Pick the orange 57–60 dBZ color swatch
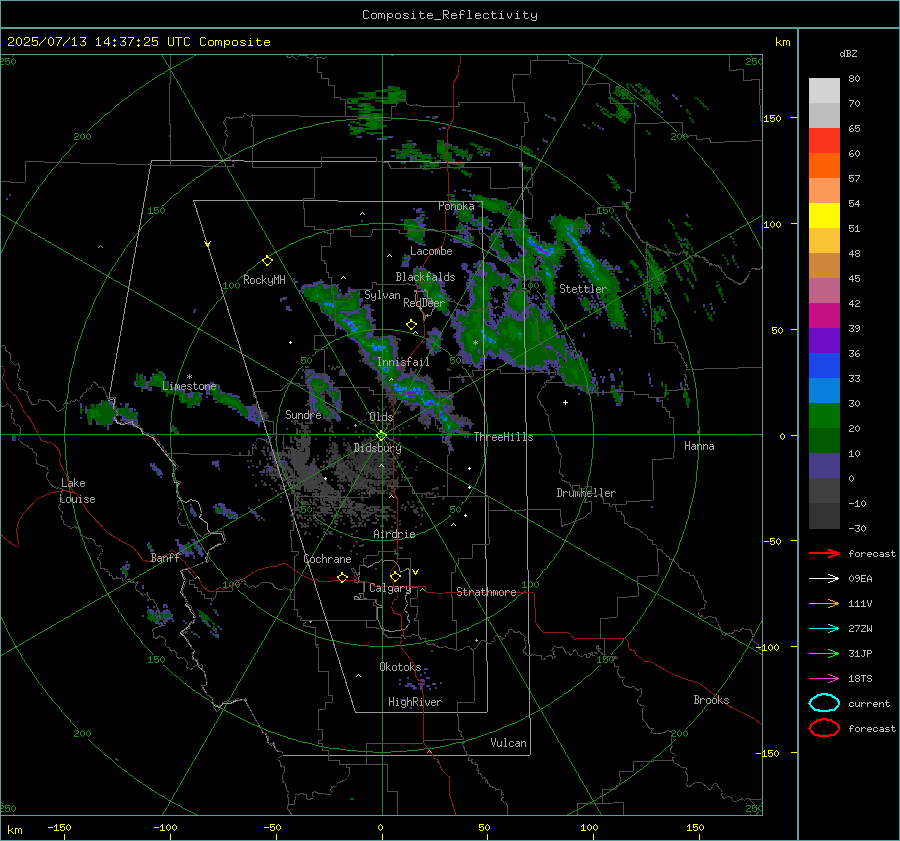This screenshot has width=900, height=841. pos(824,166)
